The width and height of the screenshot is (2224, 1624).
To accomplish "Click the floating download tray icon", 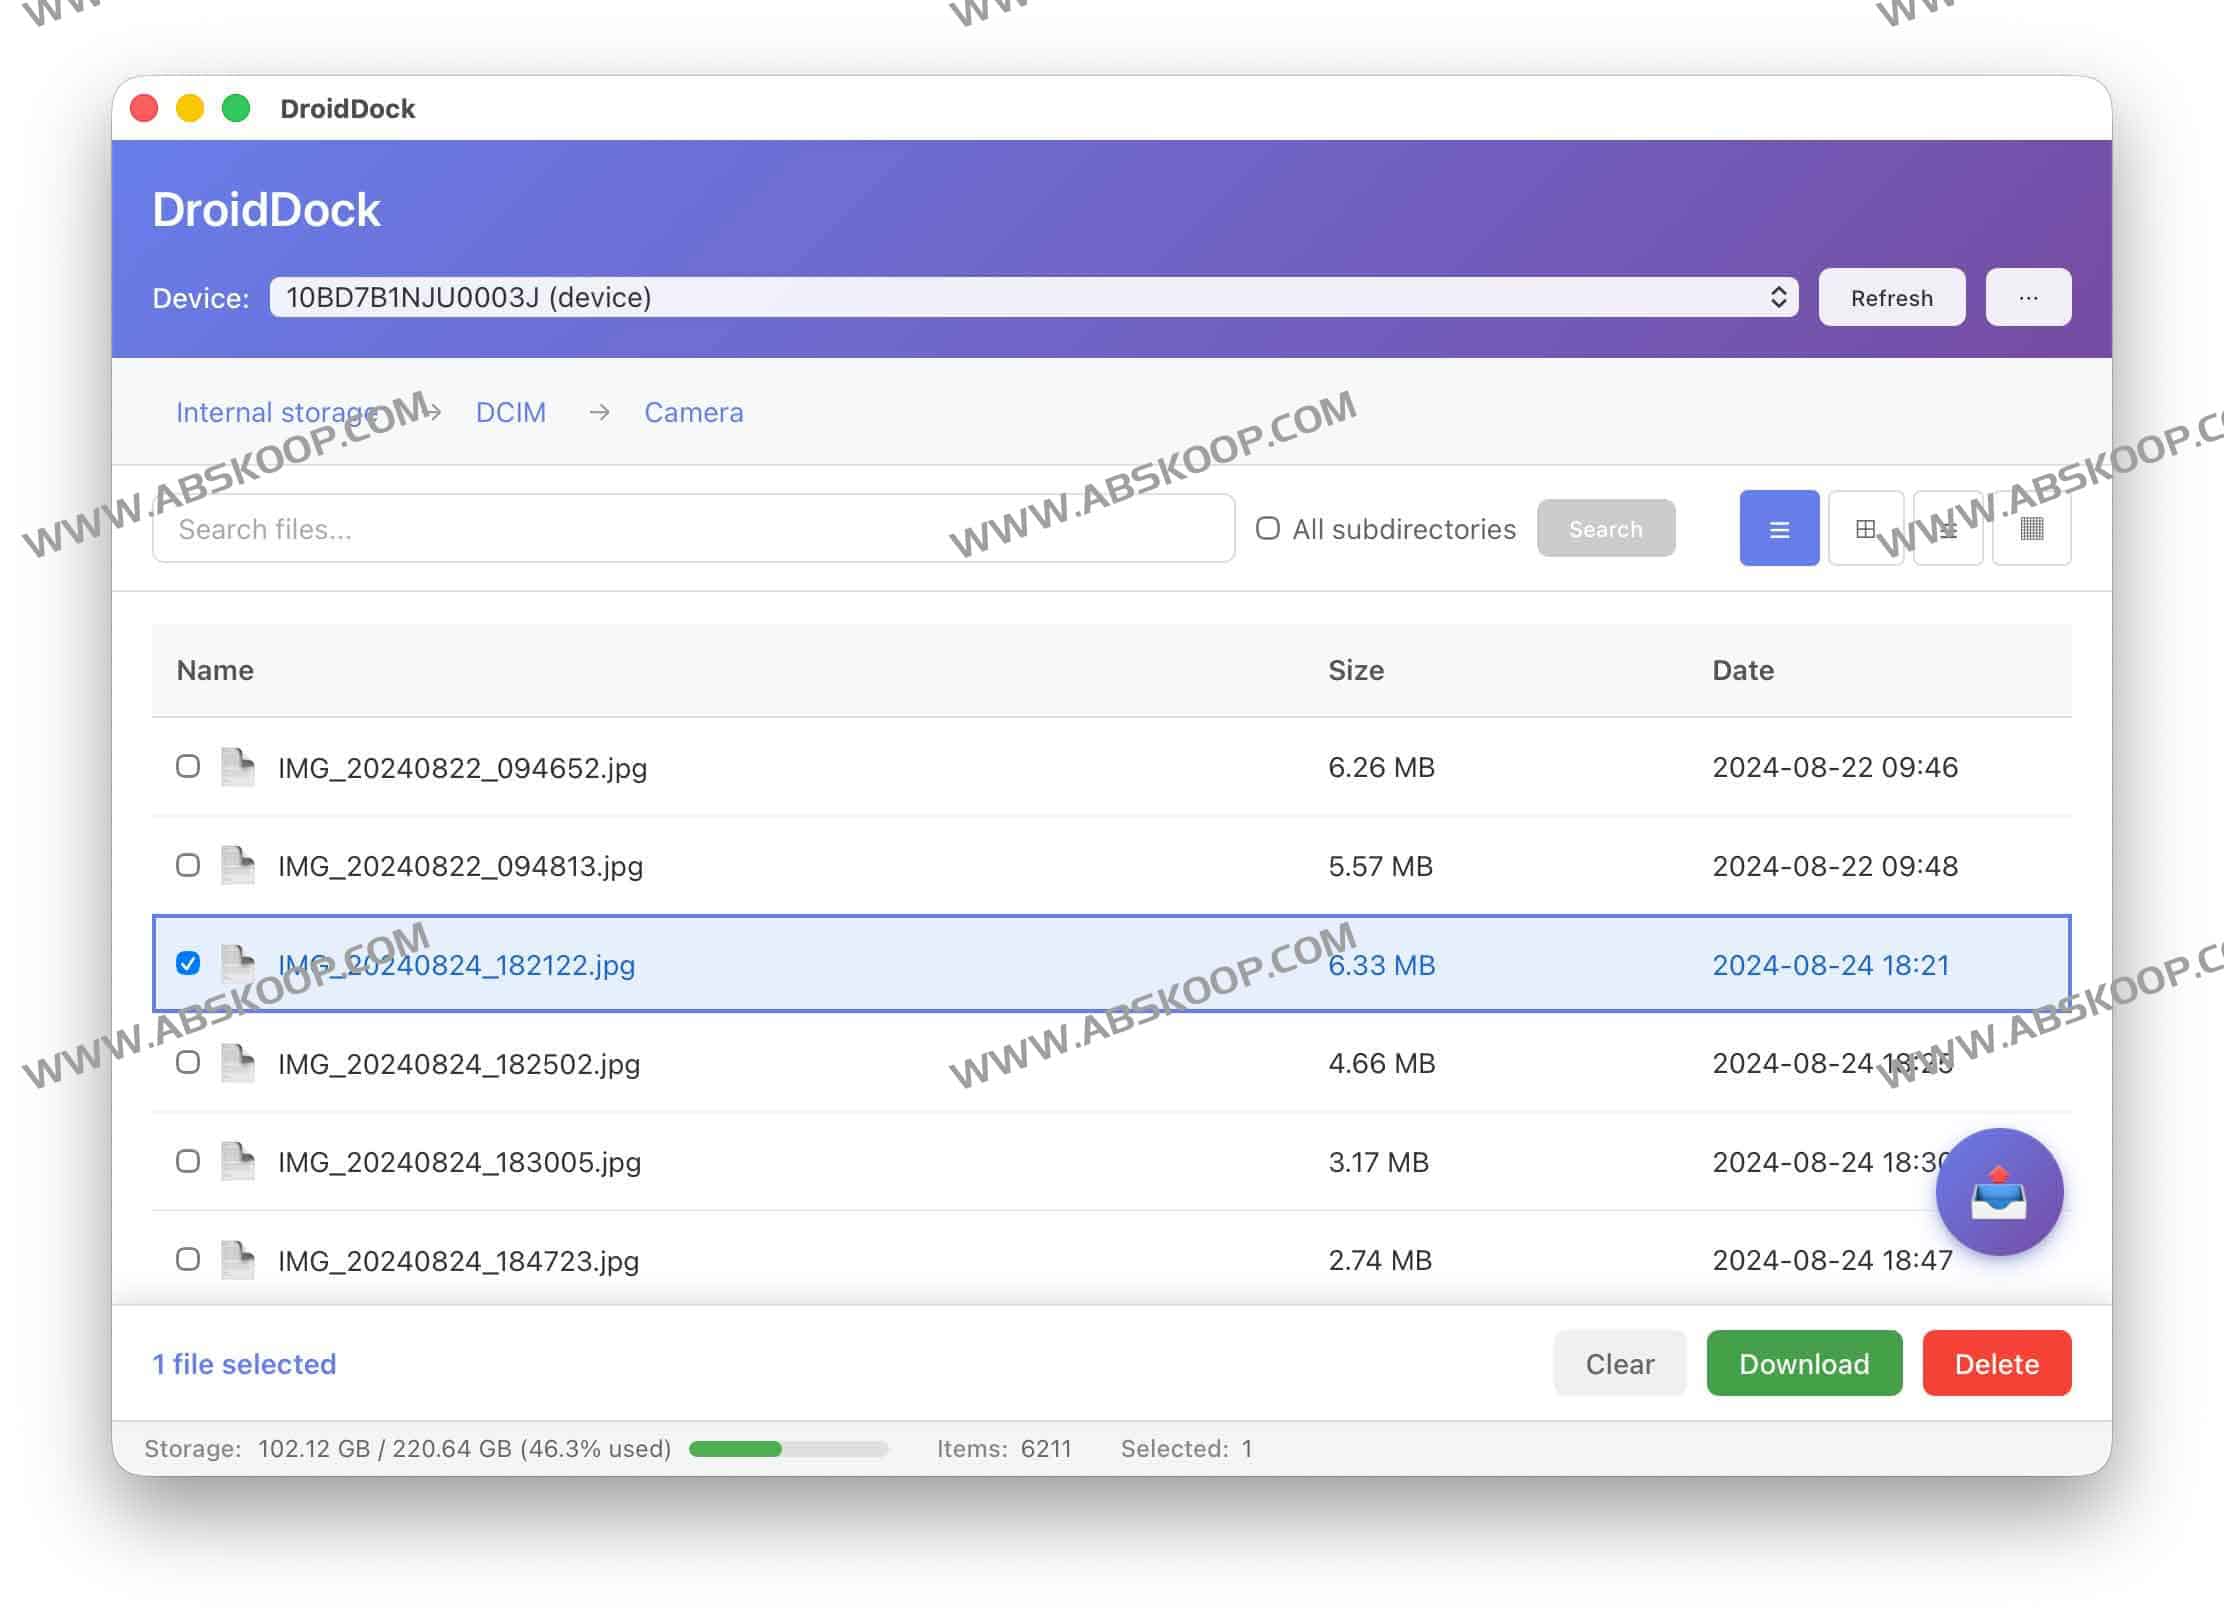I will (x=2000, y=1191).
